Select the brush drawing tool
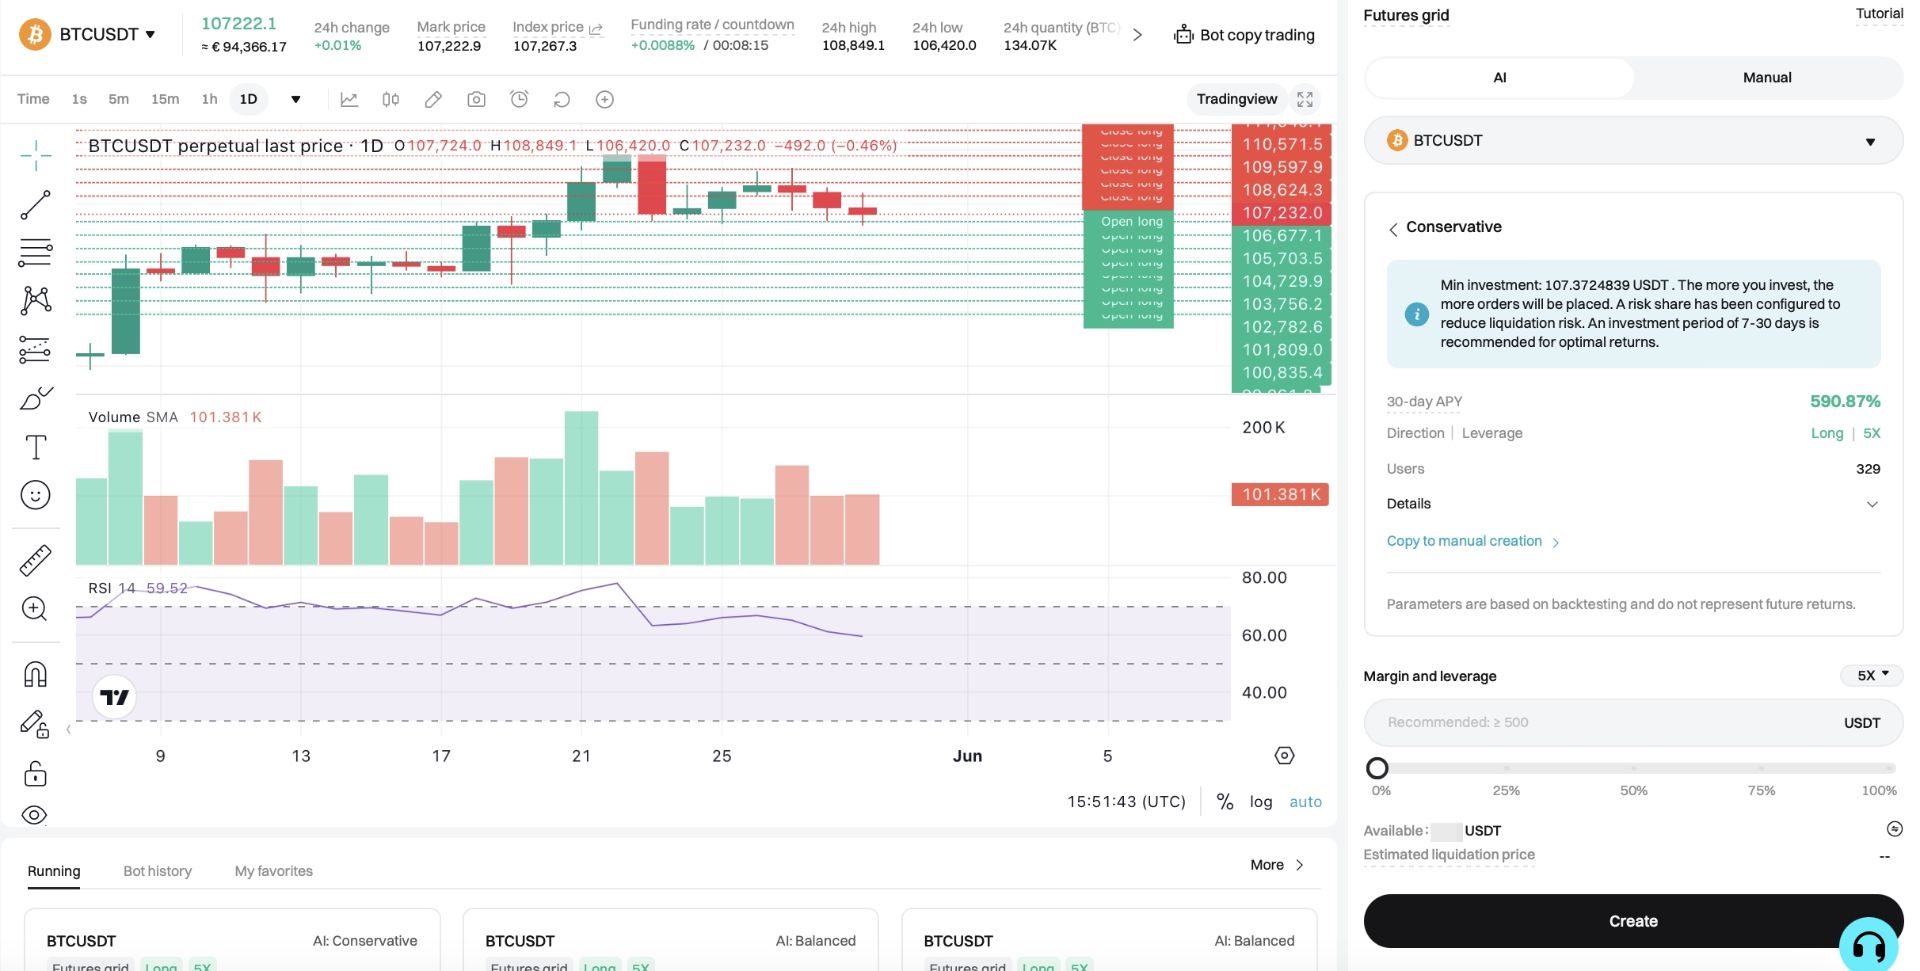This screenshot has height=971, width=1920. click(x=35, y=398)
